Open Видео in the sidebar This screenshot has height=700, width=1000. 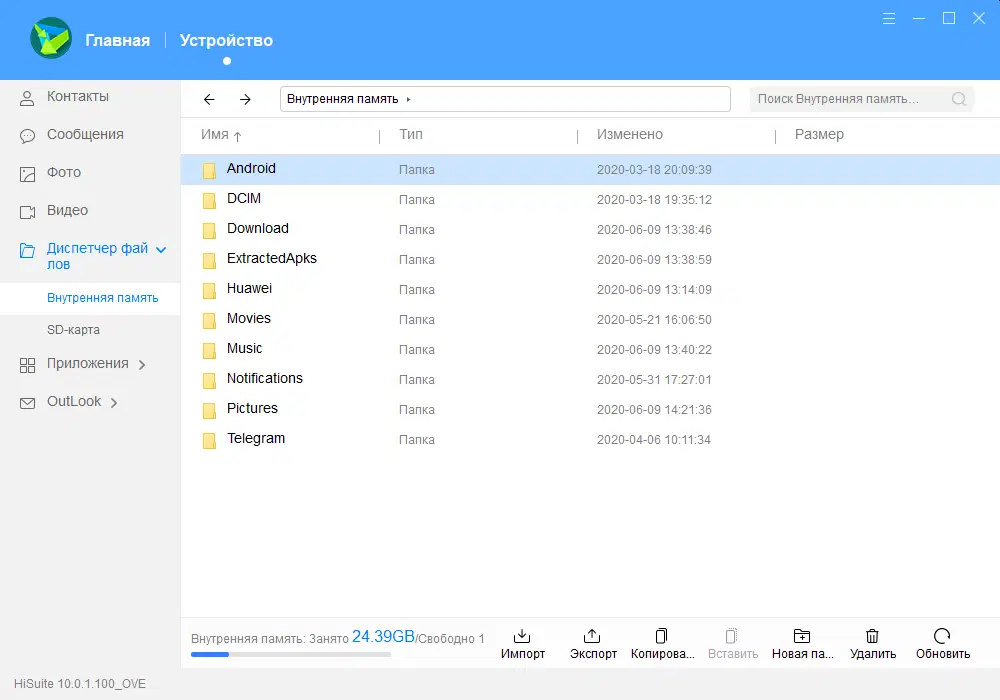tap(67, 210)
